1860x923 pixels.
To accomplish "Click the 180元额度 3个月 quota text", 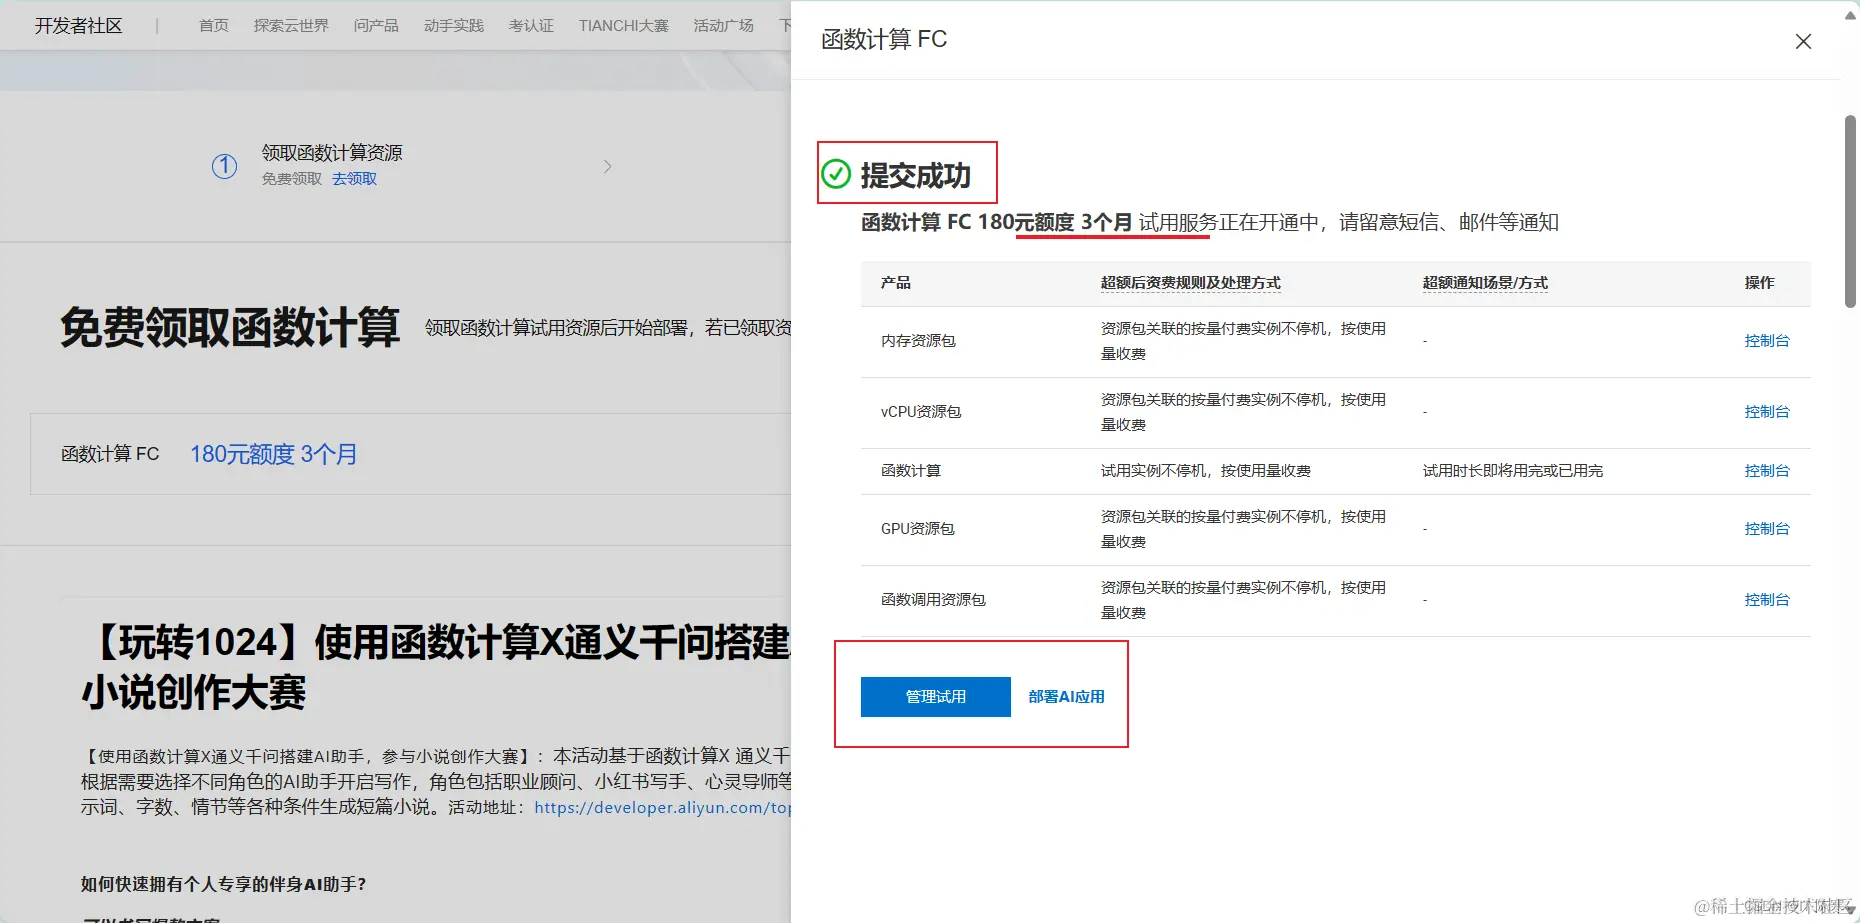I will coord(273,454).
